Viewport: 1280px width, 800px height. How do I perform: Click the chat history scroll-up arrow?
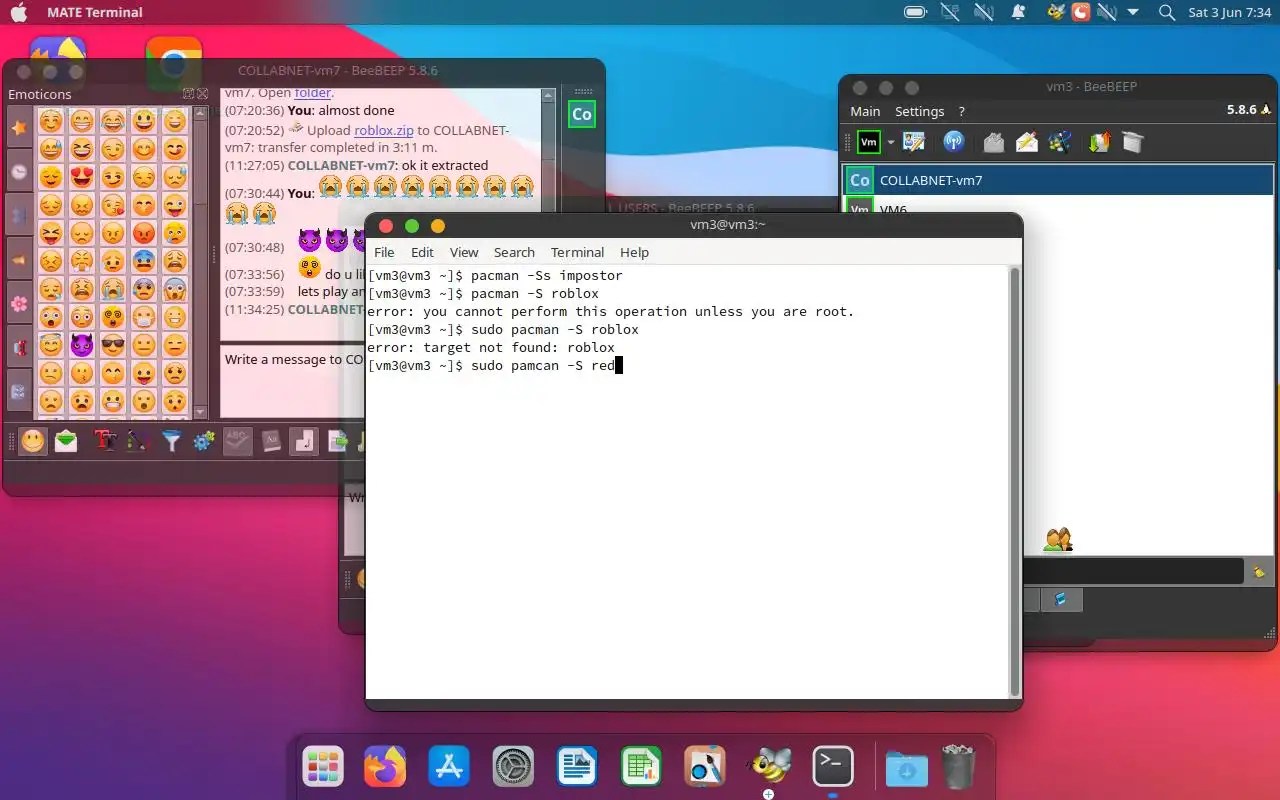(548, 96)
